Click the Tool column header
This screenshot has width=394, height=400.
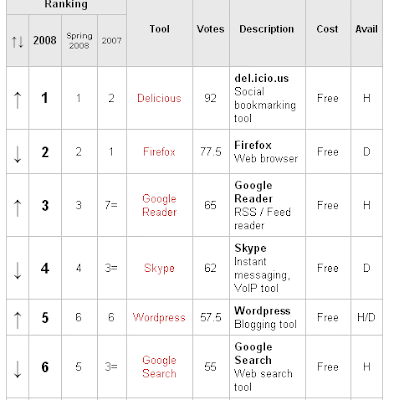pyautogui.click(x=159, y=29)
